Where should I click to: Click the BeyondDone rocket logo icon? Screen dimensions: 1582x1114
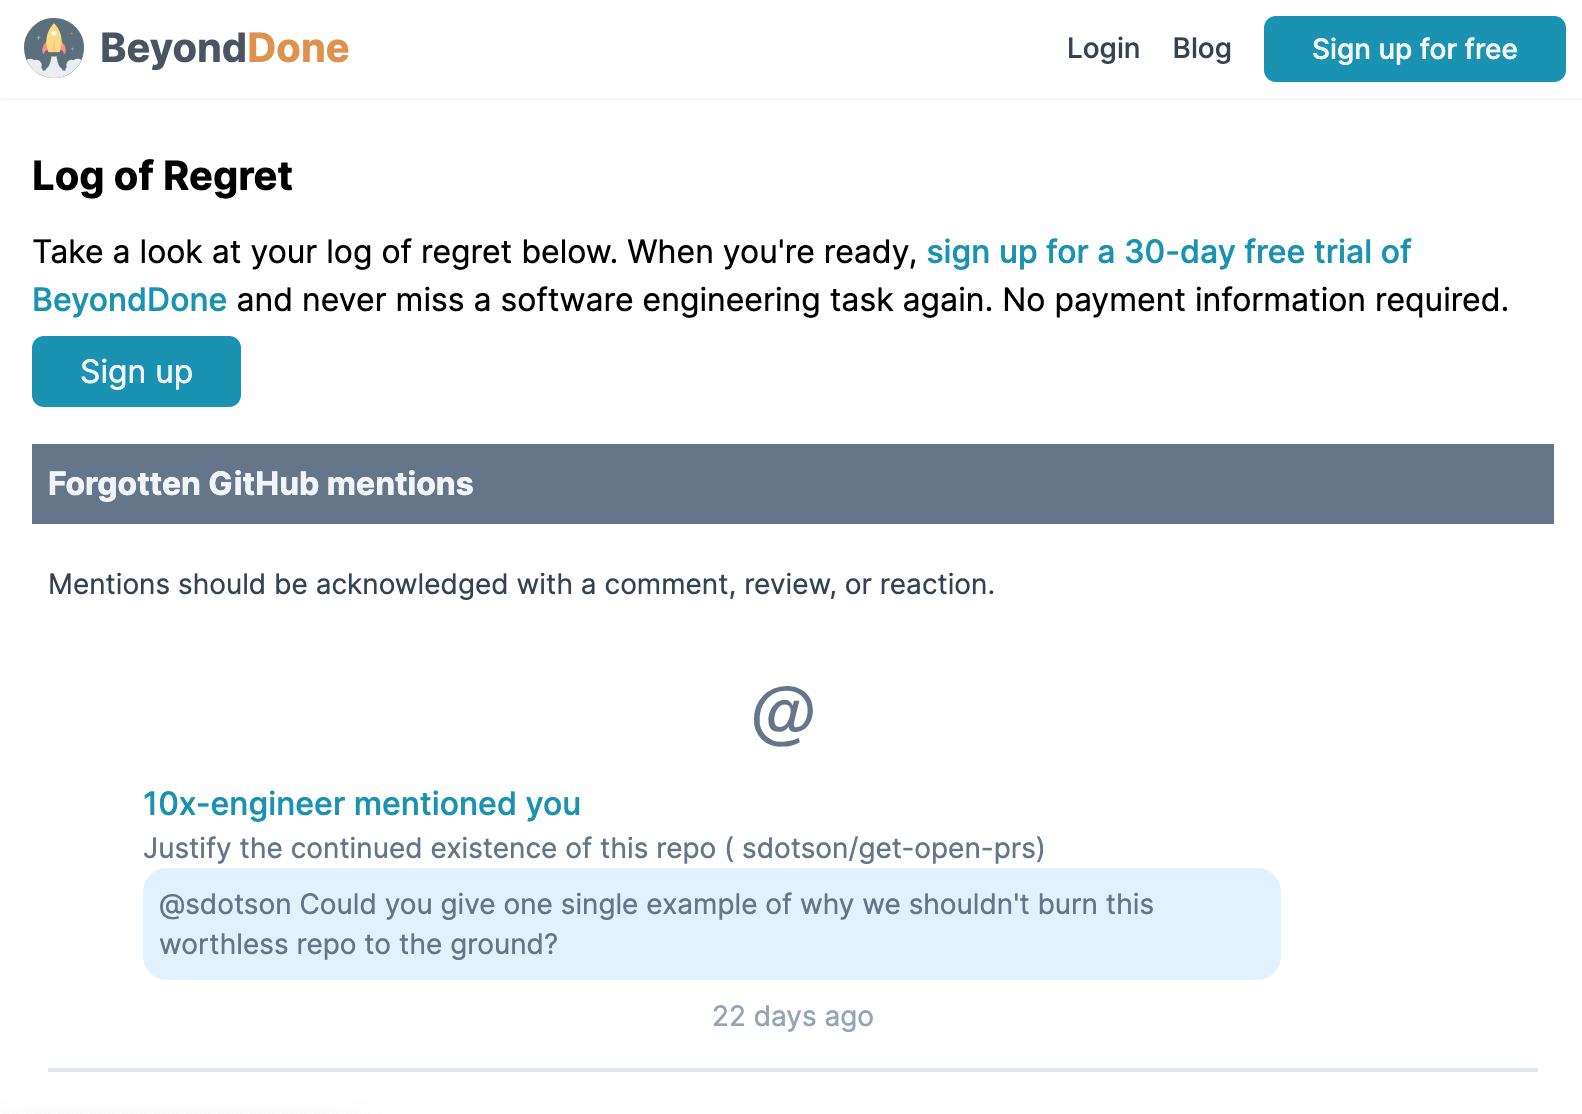click(x=55, y=47)
